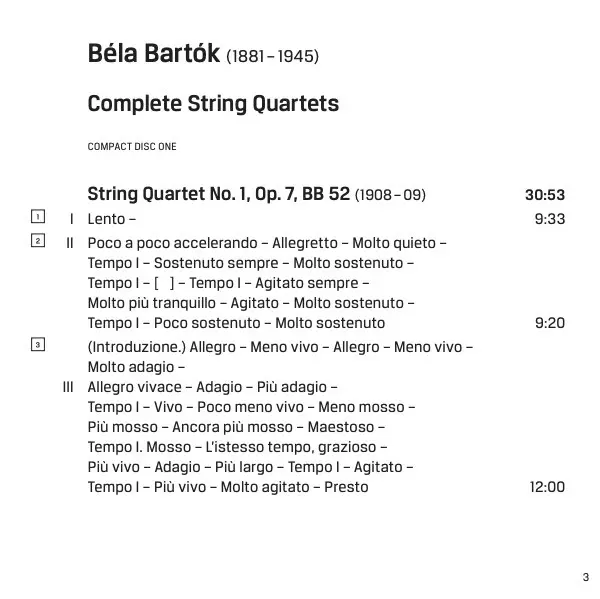The width and height of the screenshot is (600, 599).
Task: Click the COMPACT DISC ONE label
Action: 132,147
